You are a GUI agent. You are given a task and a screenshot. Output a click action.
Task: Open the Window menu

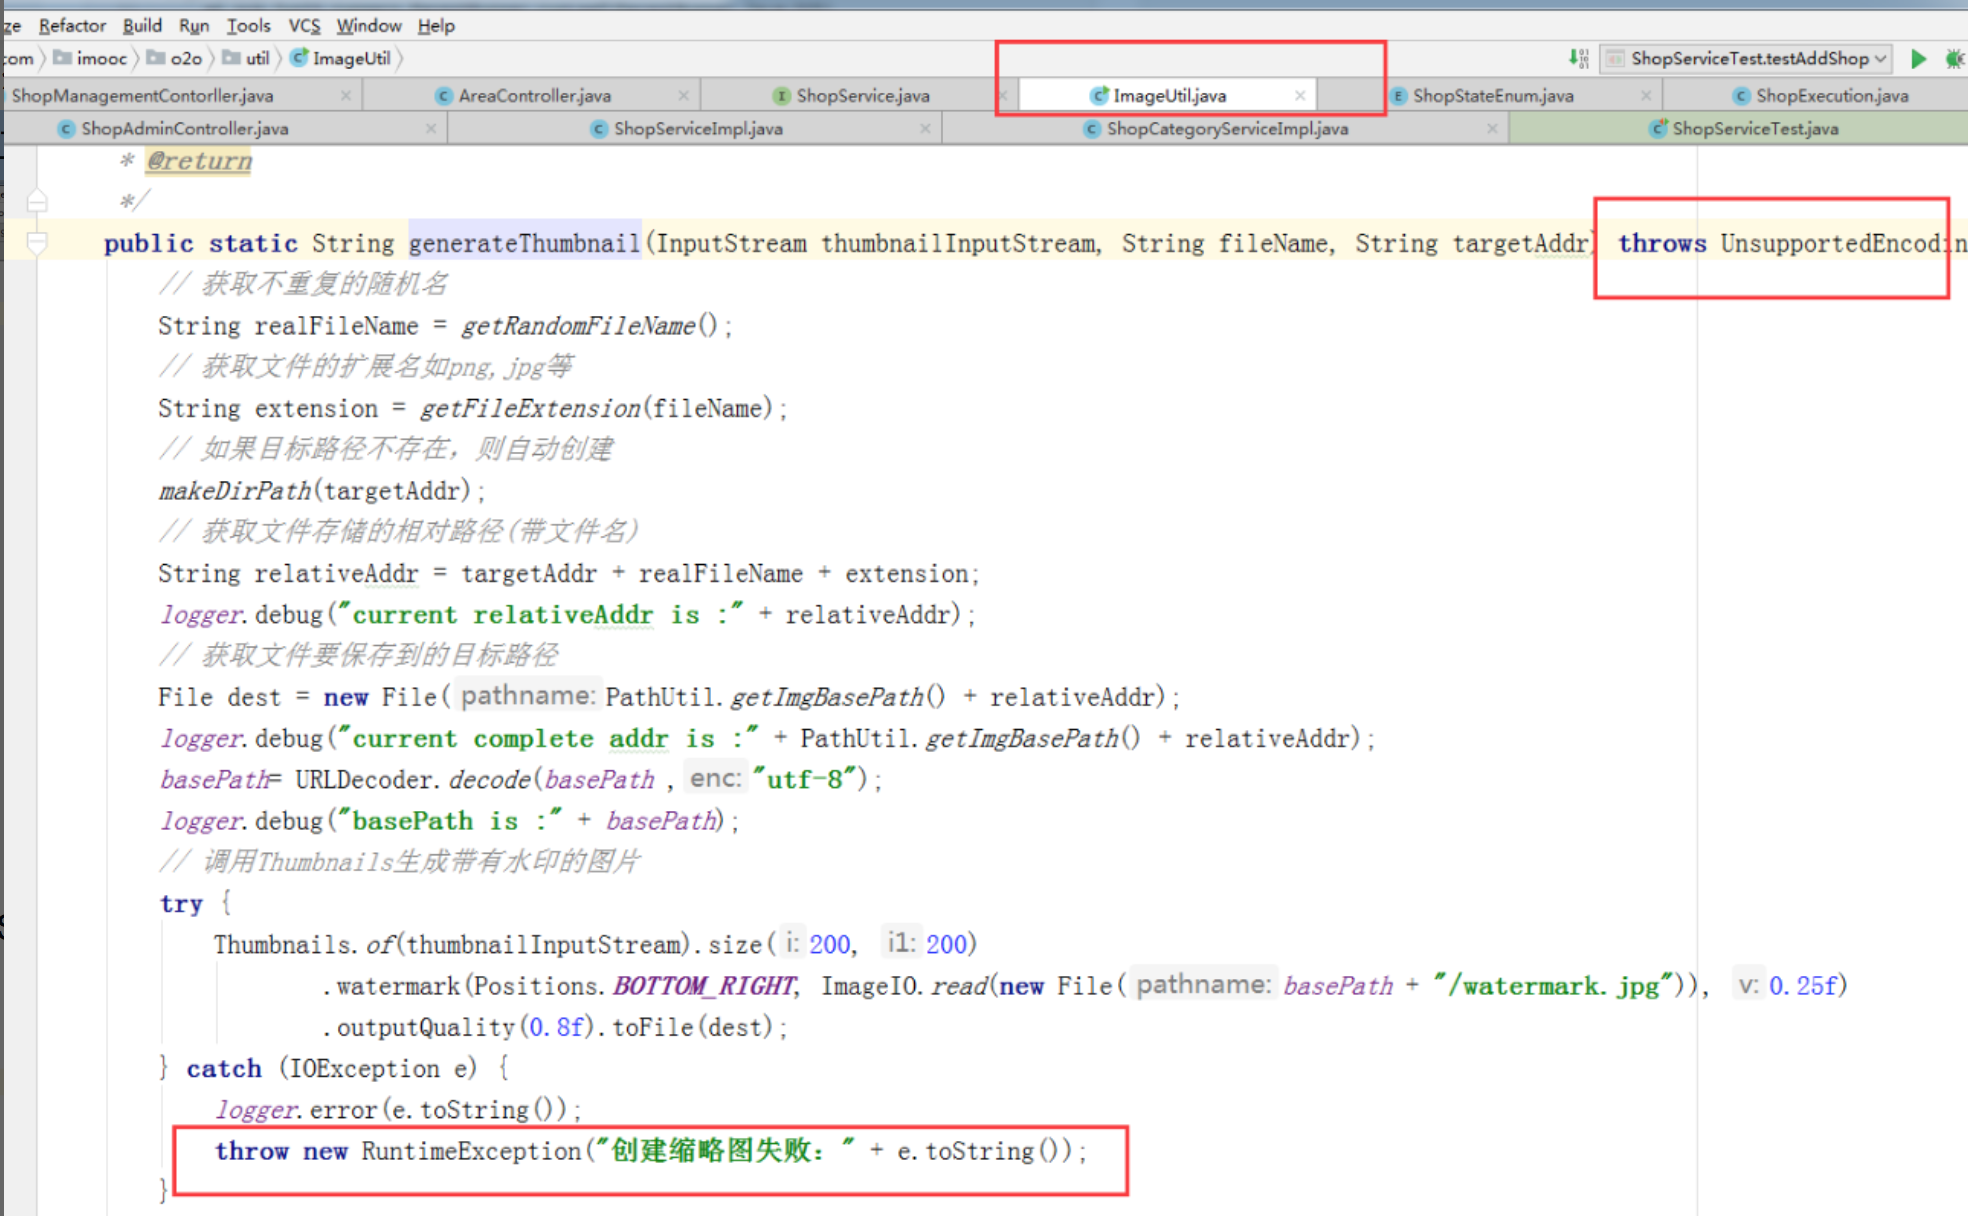point(368,25)
